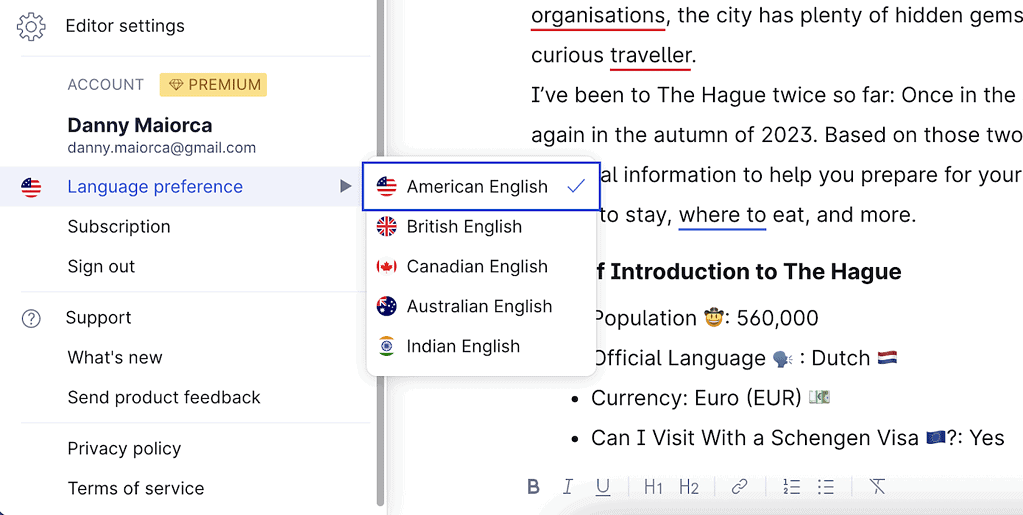1023x515 pixels.
Task: Create a bulleted list
Action: tap(826, 487)
